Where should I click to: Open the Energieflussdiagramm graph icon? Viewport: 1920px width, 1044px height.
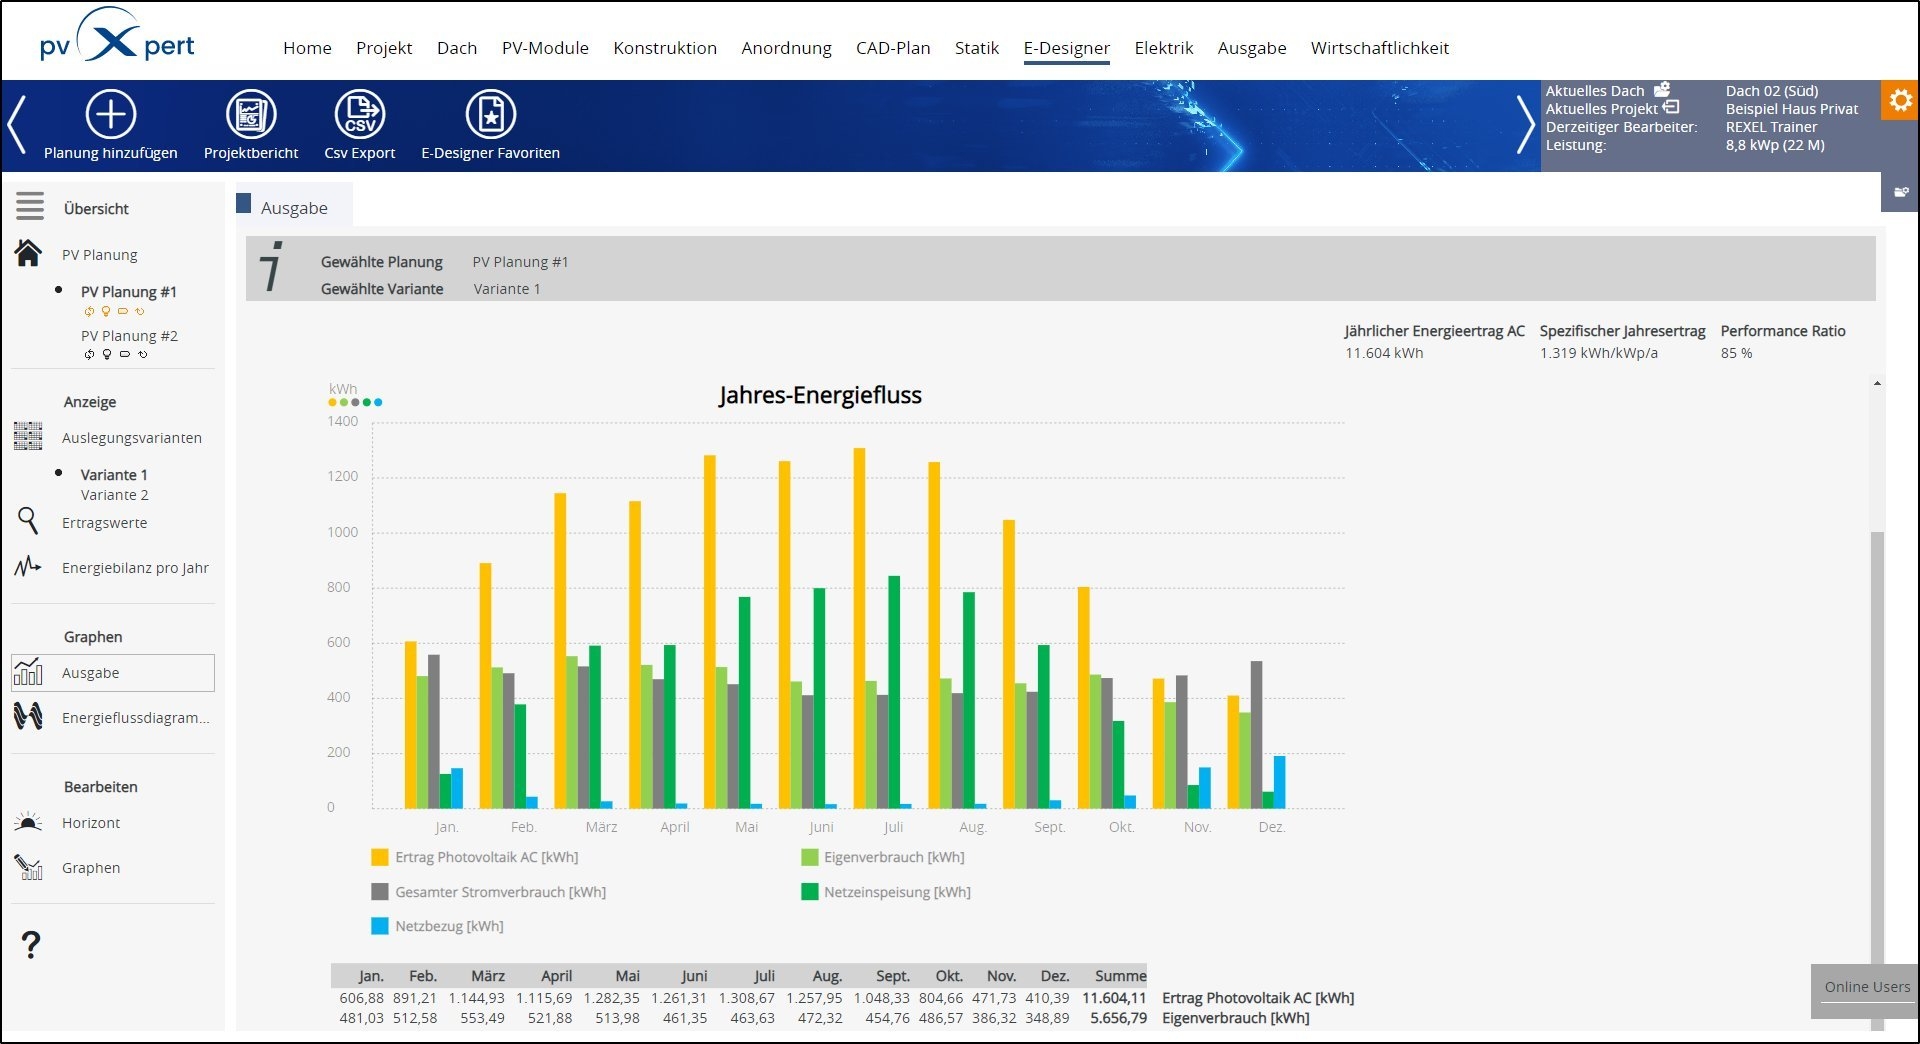(x=29, y=717)
